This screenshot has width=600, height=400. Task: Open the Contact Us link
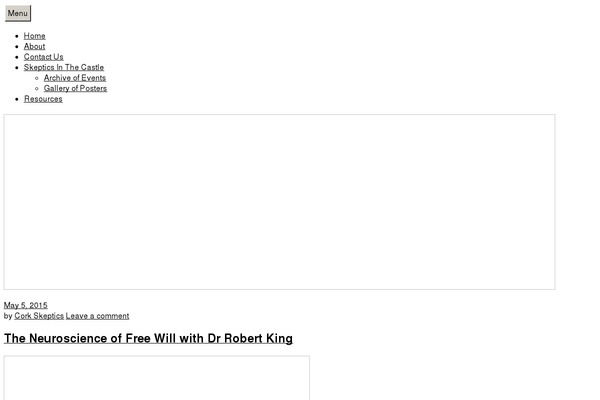[x=44, y=57]
